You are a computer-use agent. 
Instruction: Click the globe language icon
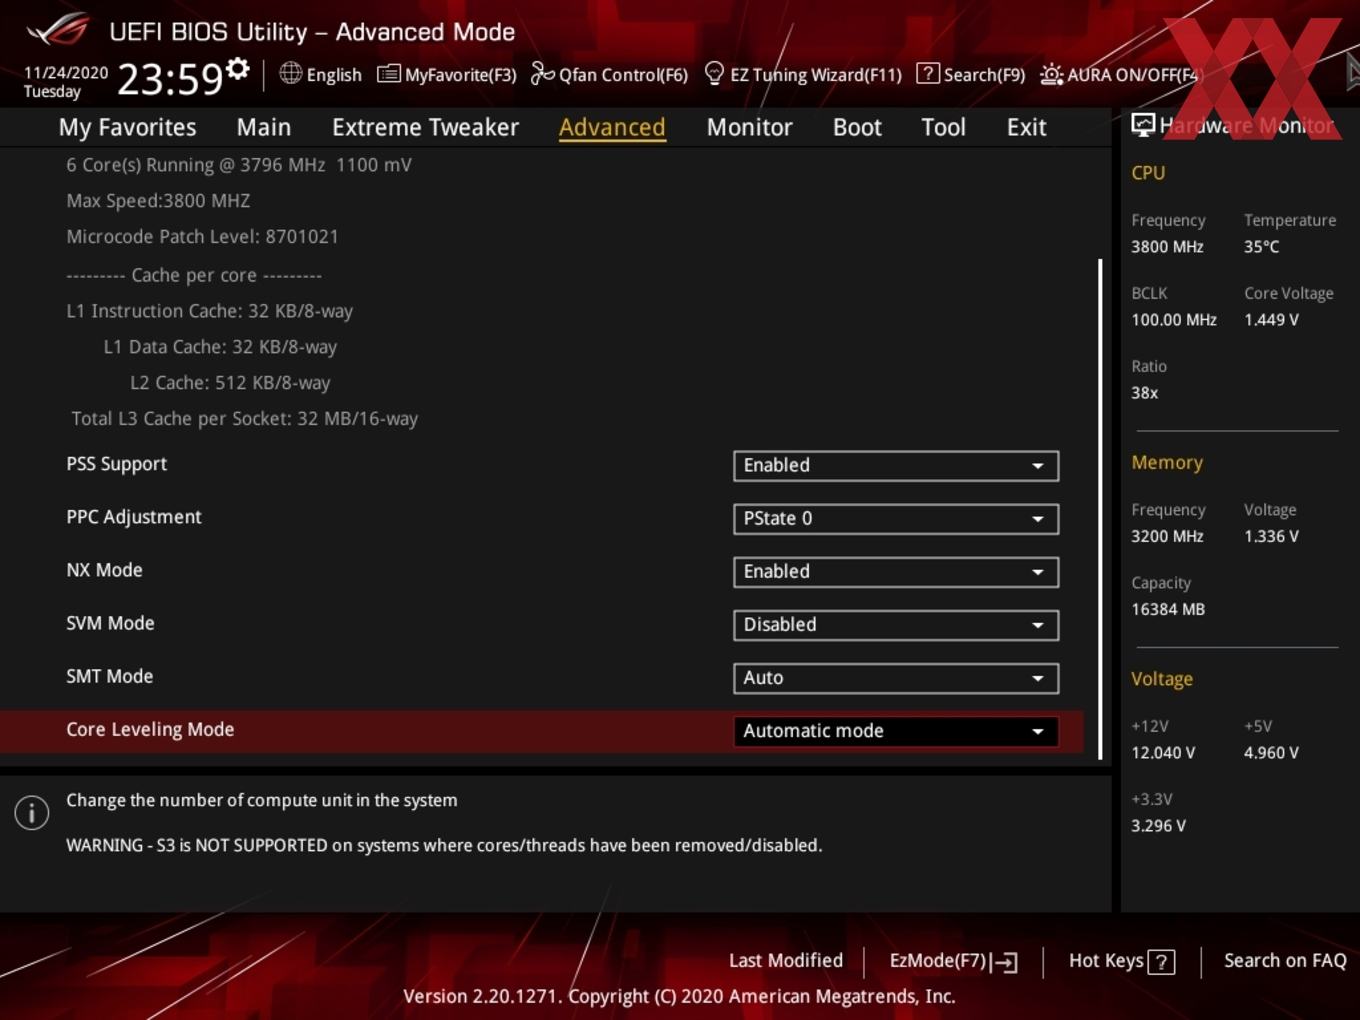(290, 73)
